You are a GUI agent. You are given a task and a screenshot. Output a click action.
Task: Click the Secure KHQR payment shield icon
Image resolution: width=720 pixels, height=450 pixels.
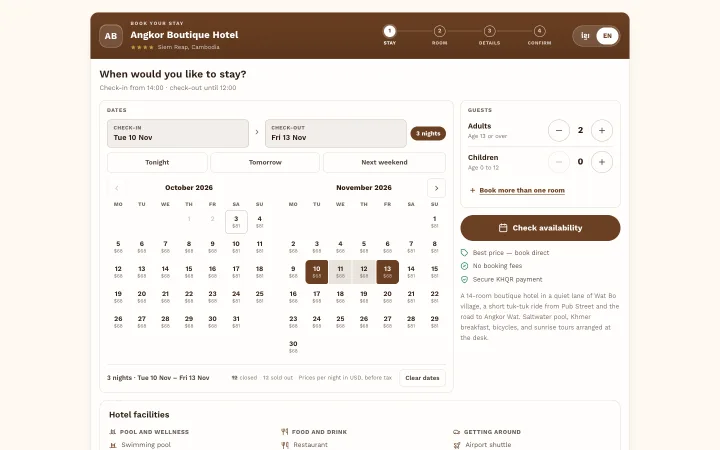point(464,279)
